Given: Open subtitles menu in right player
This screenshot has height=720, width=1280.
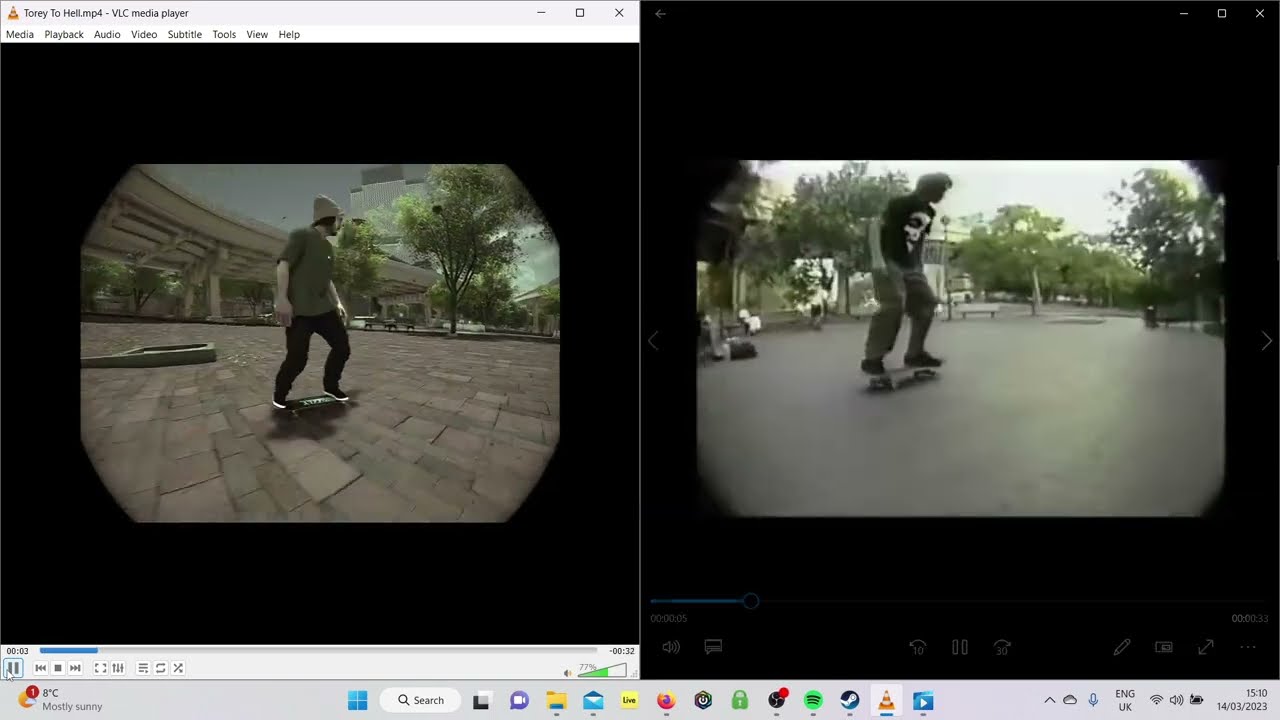Looking at the screenshot, I should [713, 647].
